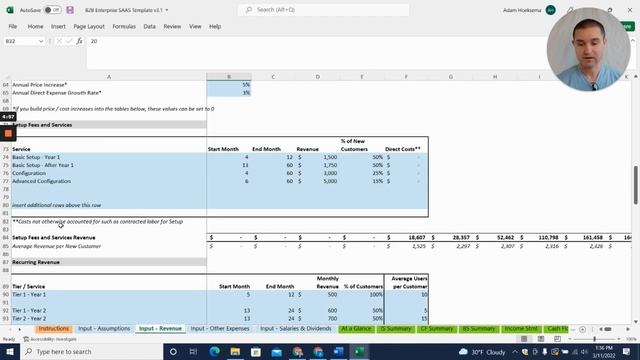Open the Windows Start menu
This screenshot has height=360, width=640.
pyautogui.click(x=9, y=351)
